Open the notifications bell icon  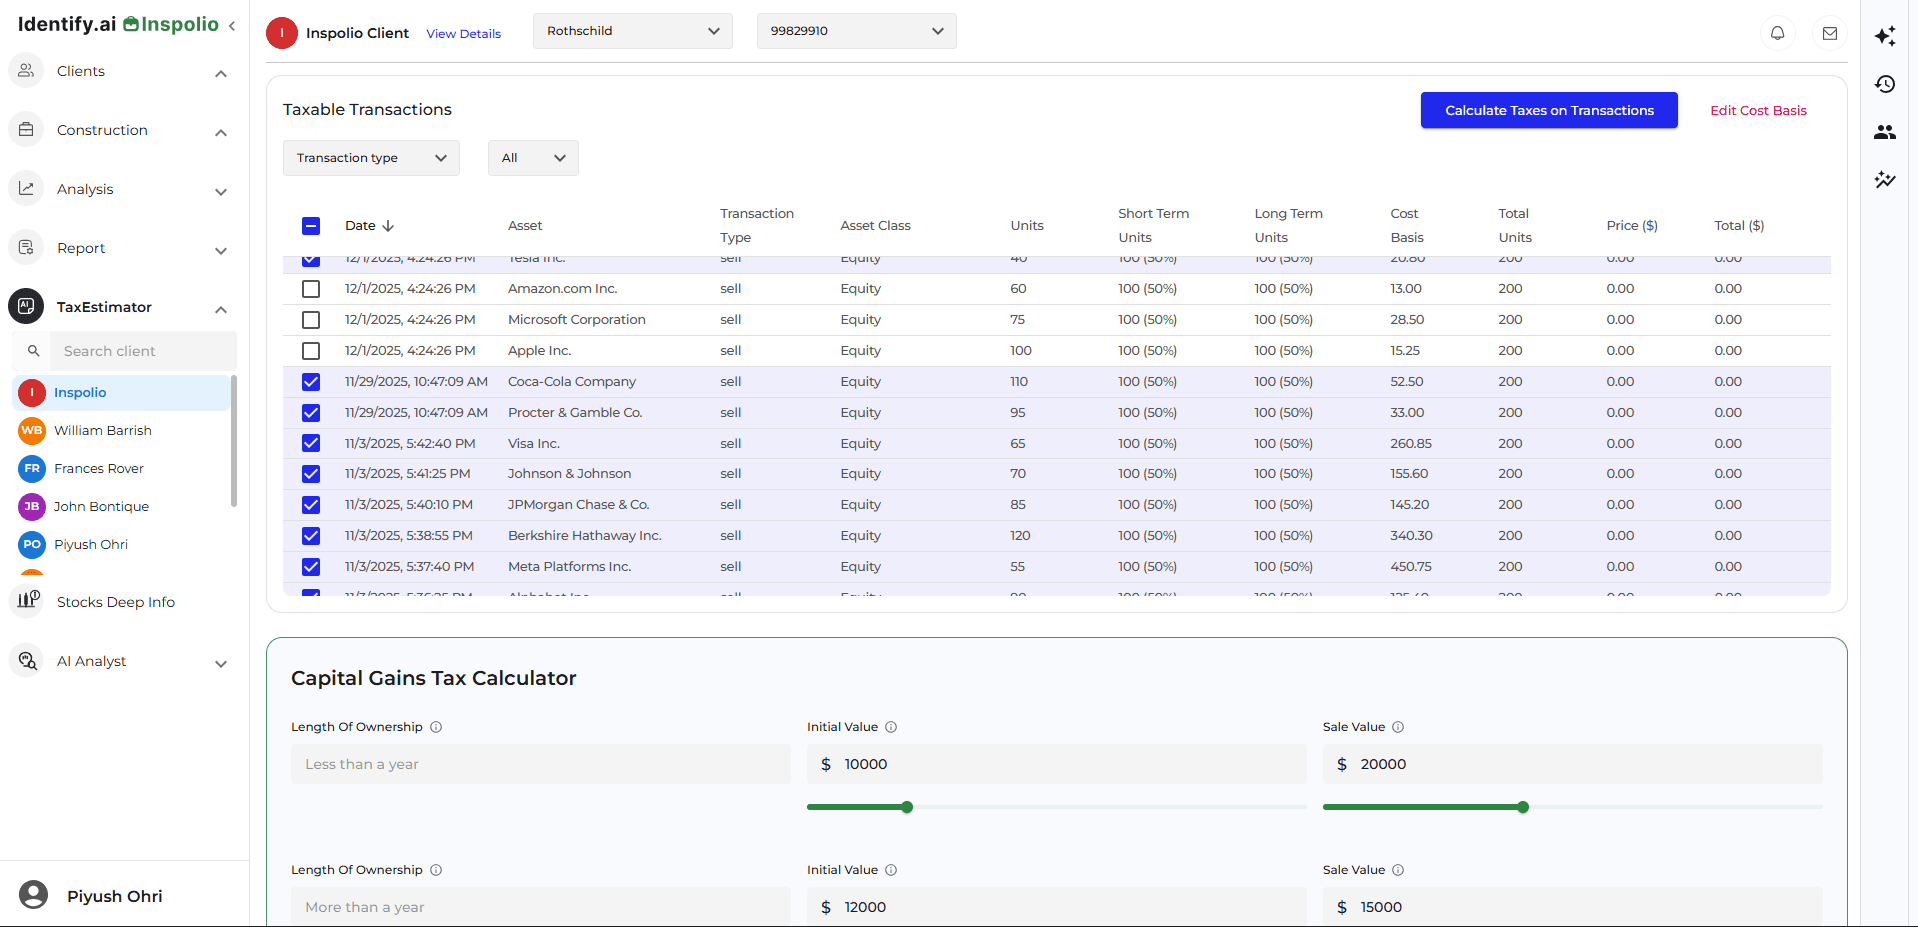1777,33
